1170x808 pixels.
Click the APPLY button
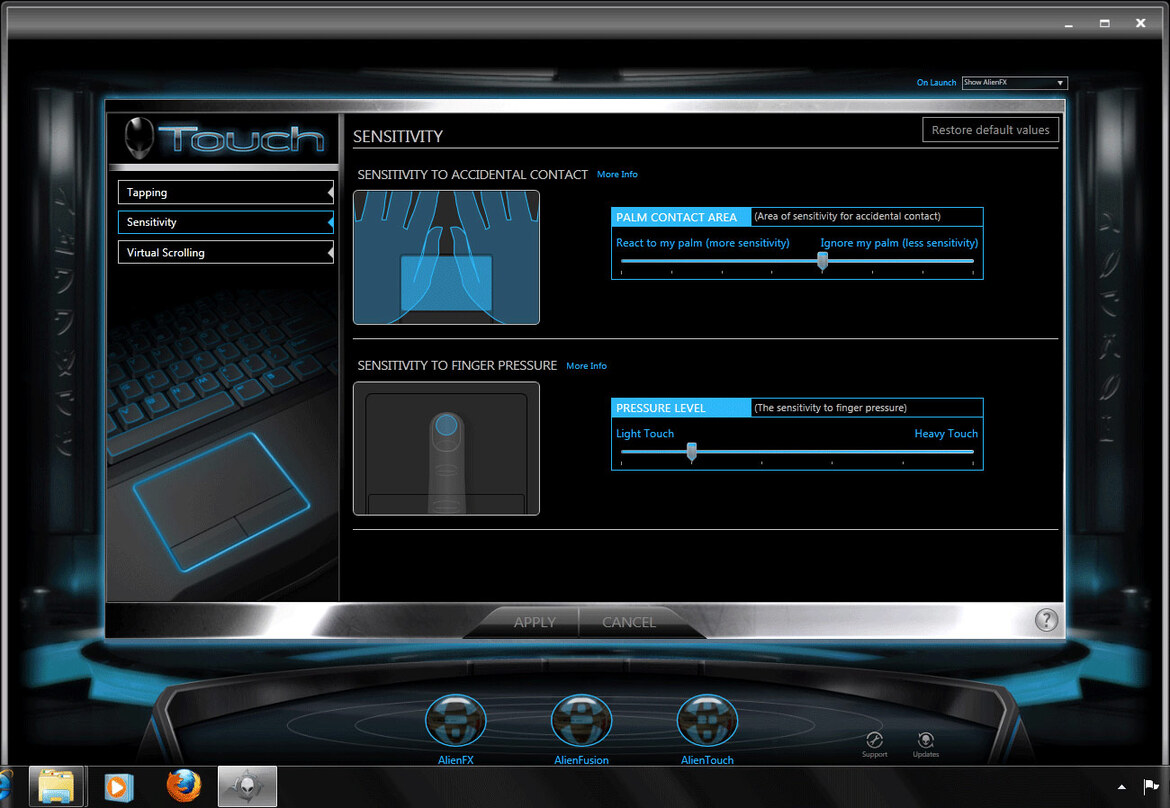[534, 622]
